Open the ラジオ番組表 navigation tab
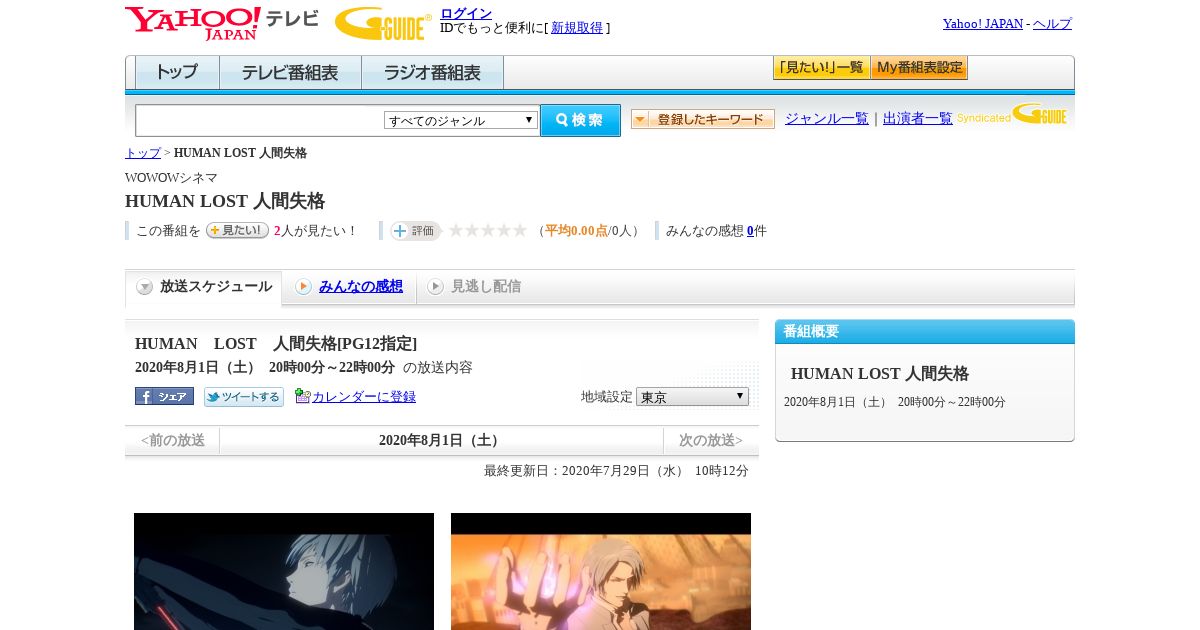 click(432, 73)
